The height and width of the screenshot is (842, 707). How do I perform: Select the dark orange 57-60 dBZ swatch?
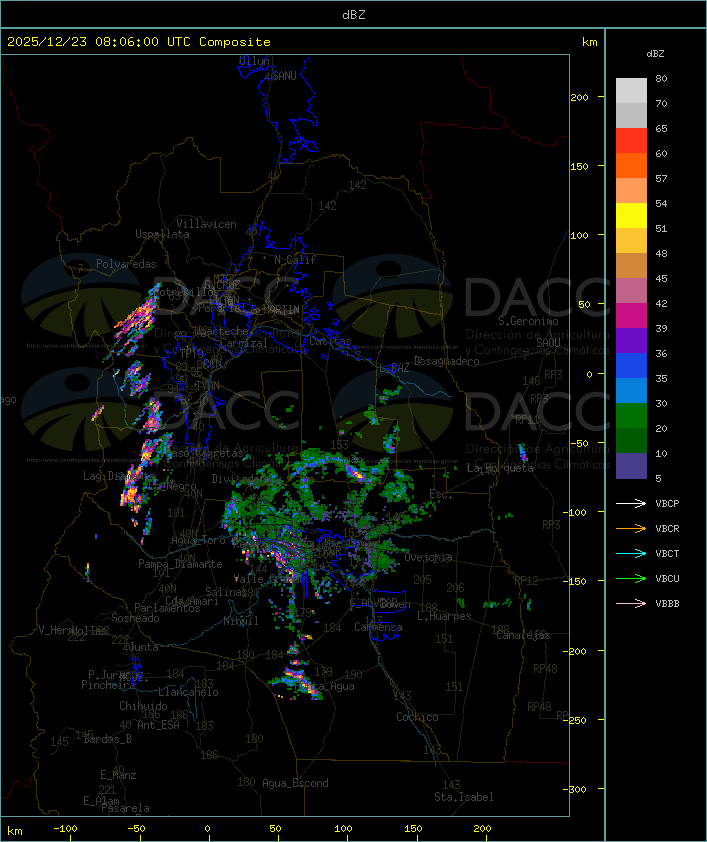[x=631, y=166]
